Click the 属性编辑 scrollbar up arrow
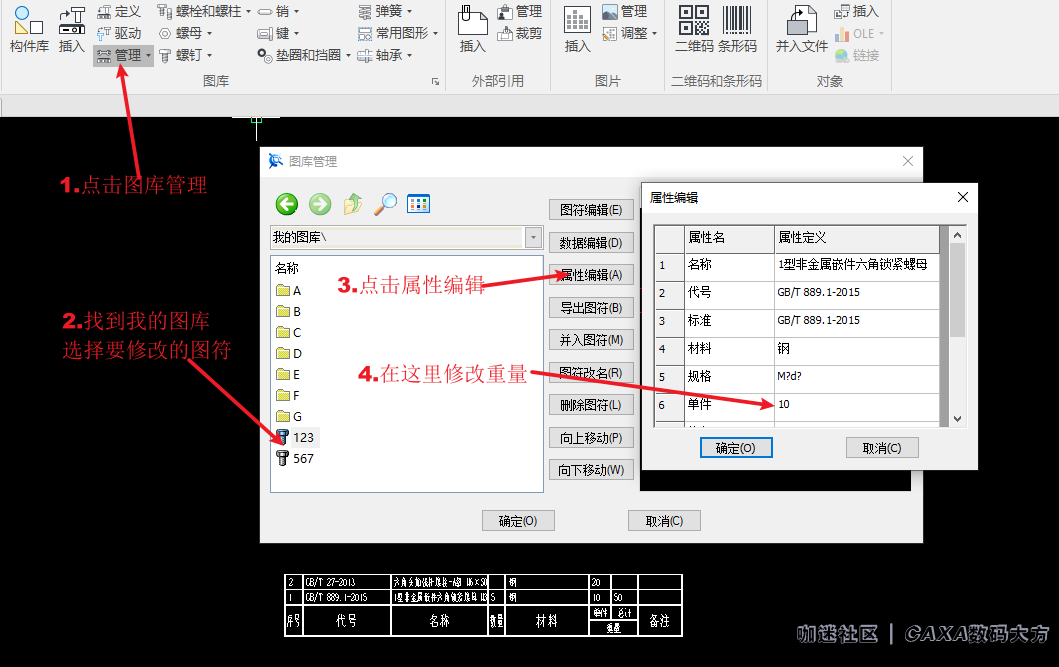This screenshot has width=1059, height=667. click(958, 235)
